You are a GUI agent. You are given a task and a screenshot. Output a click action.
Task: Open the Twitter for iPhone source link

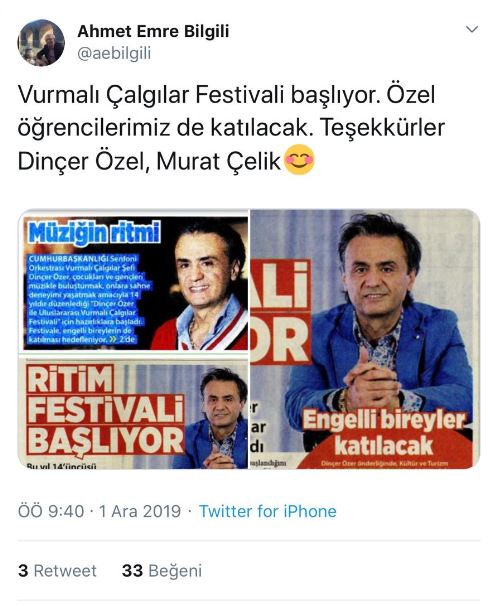click(267, 511)
